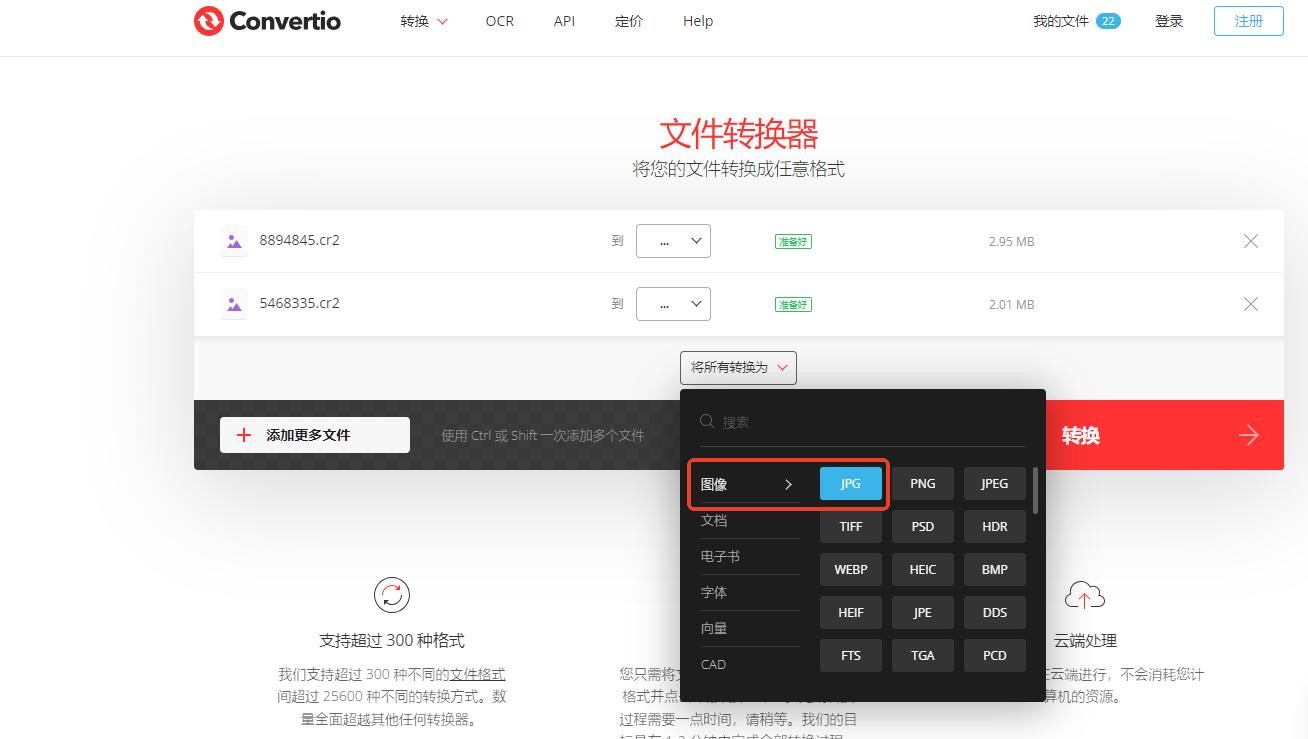
Task: Open the format dropdown for 5468335.cr2
Action: (673, 304)
